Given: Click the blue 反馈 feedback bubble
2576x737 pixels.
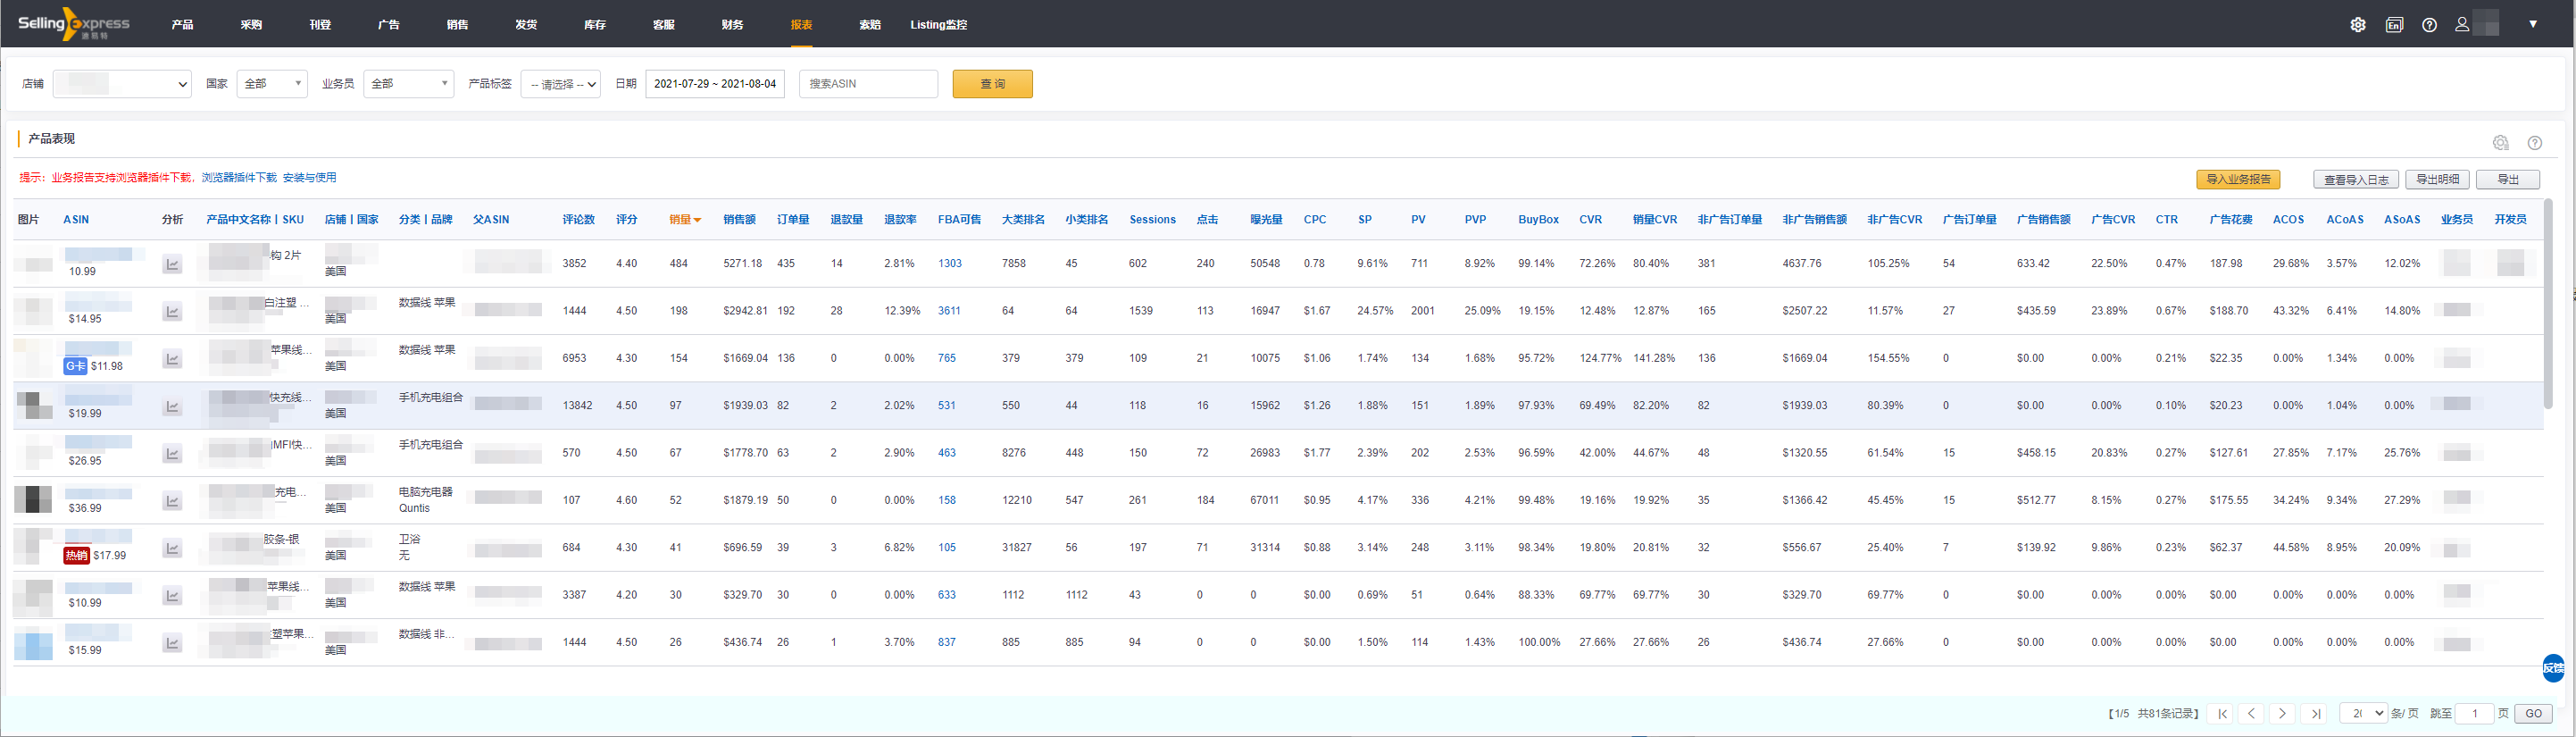Looking at the screenshot, I should click(x=2553, y=667).
